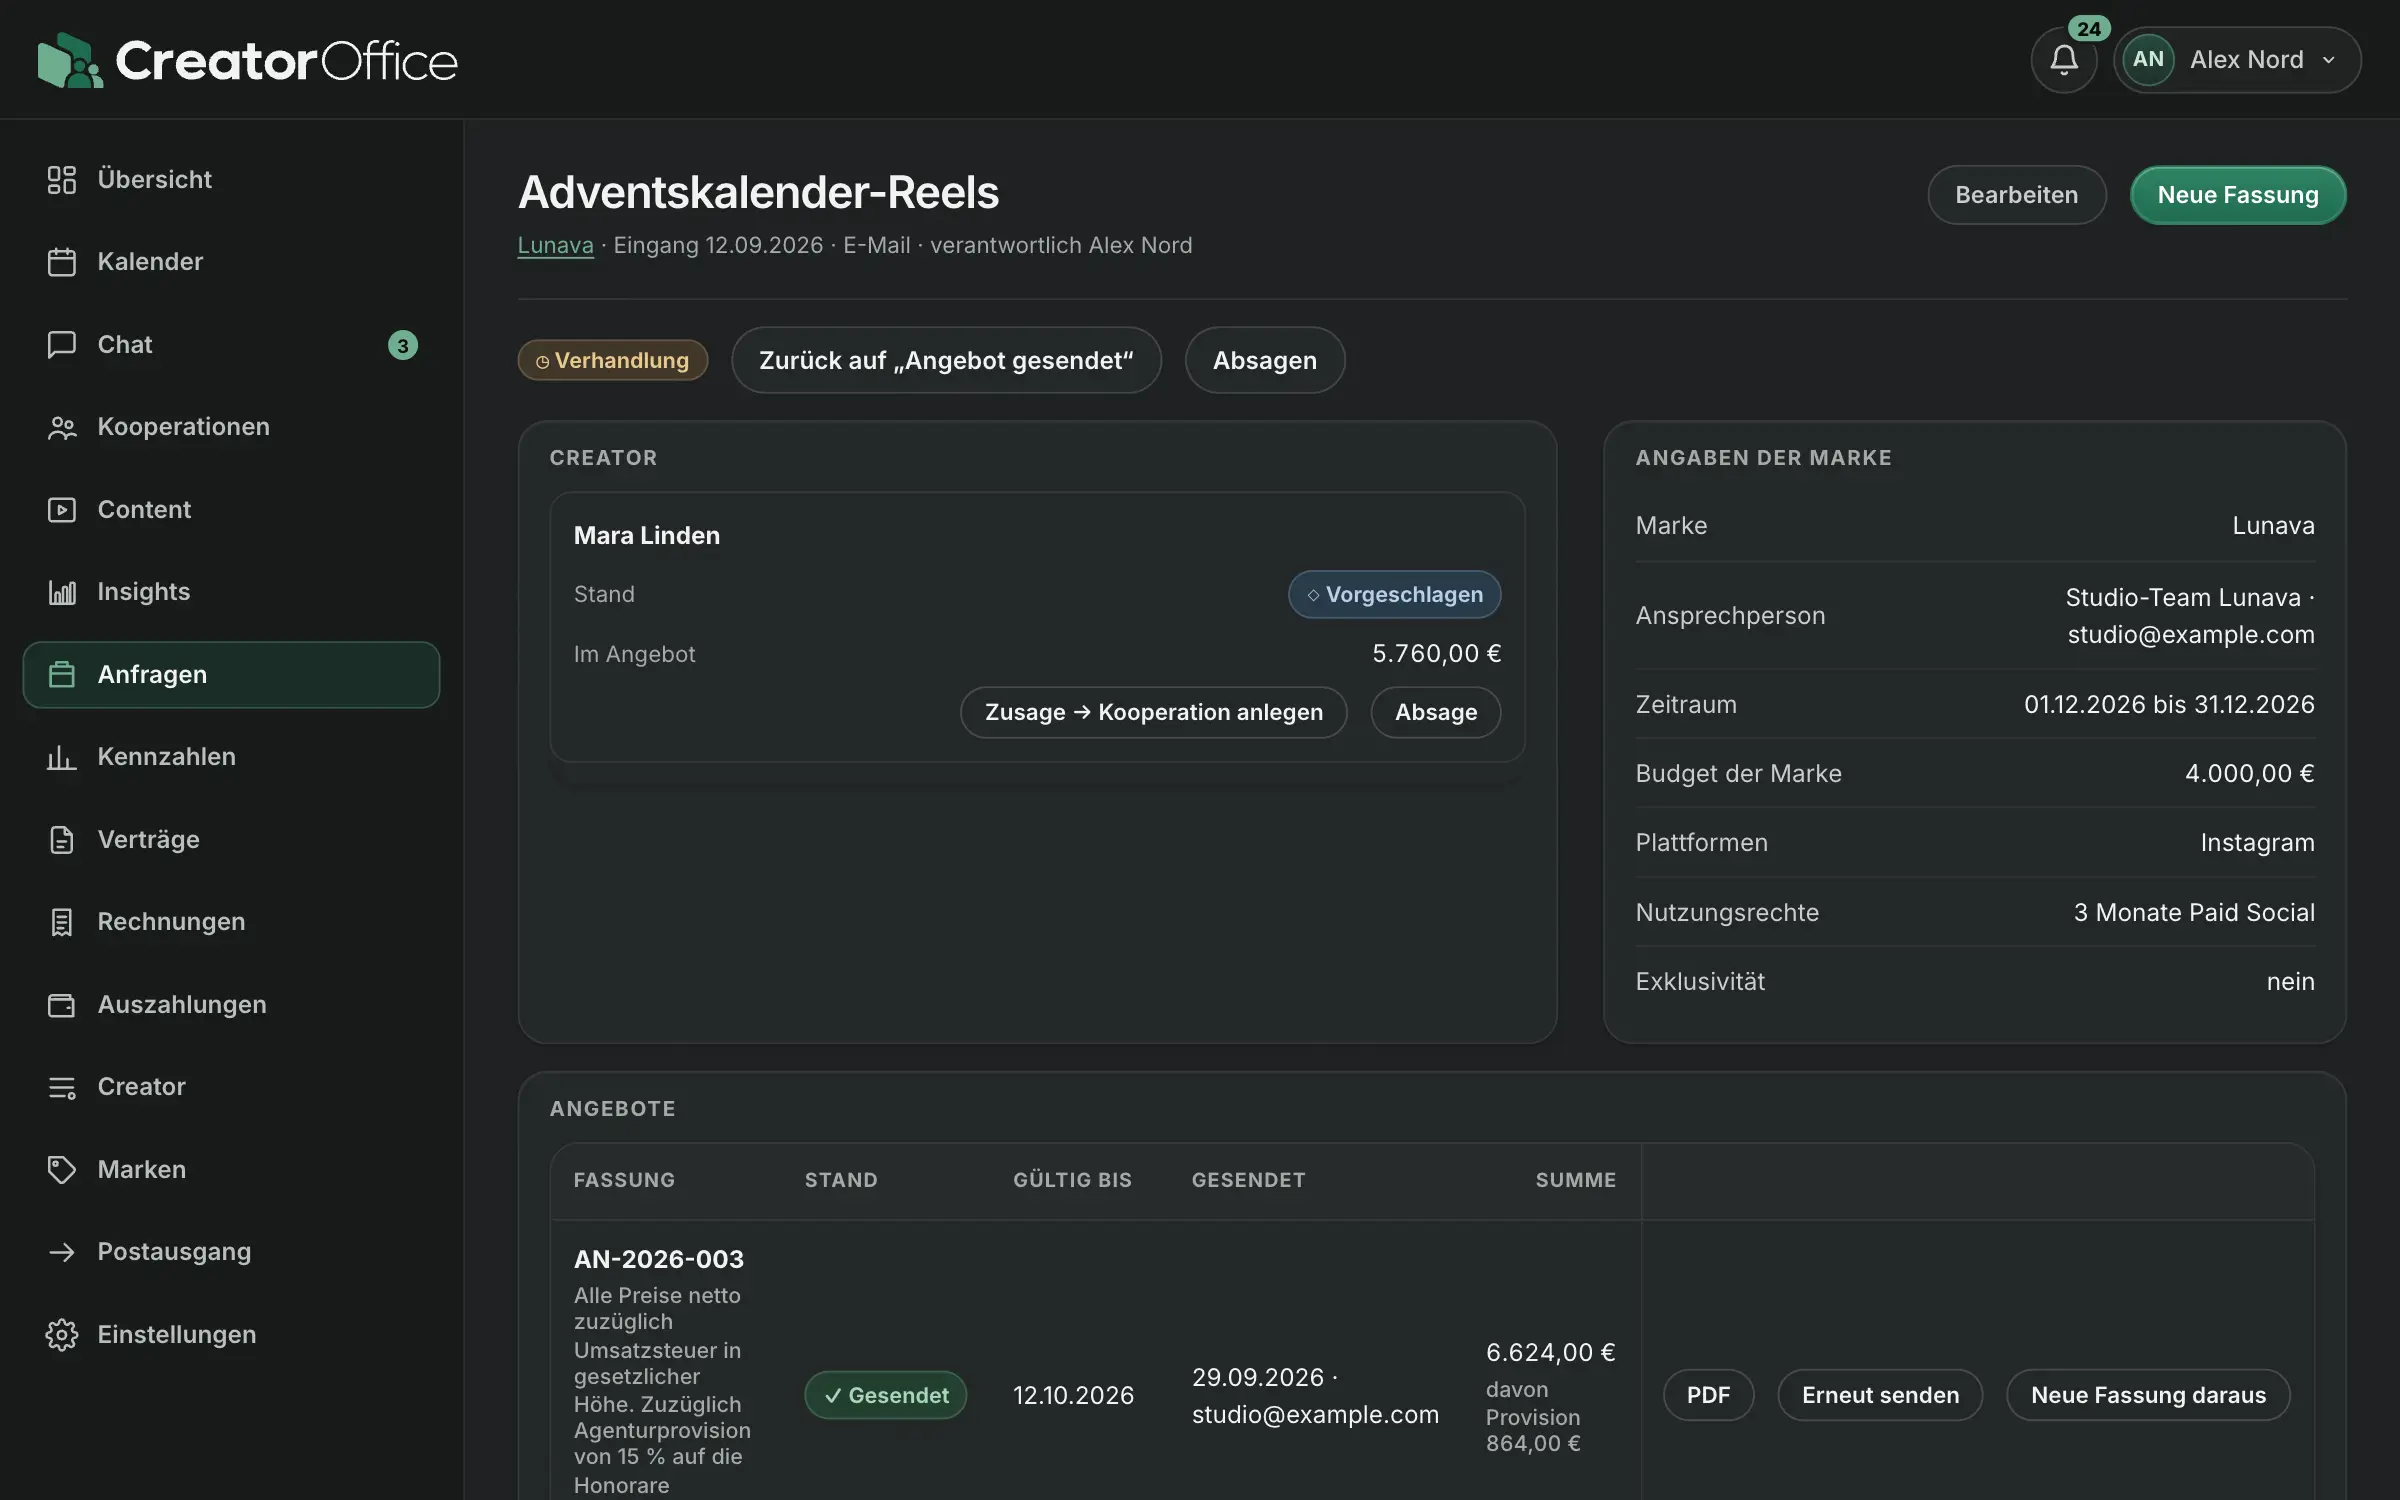
Task: Open the Rechnungen page label
Action: point(171,922)
